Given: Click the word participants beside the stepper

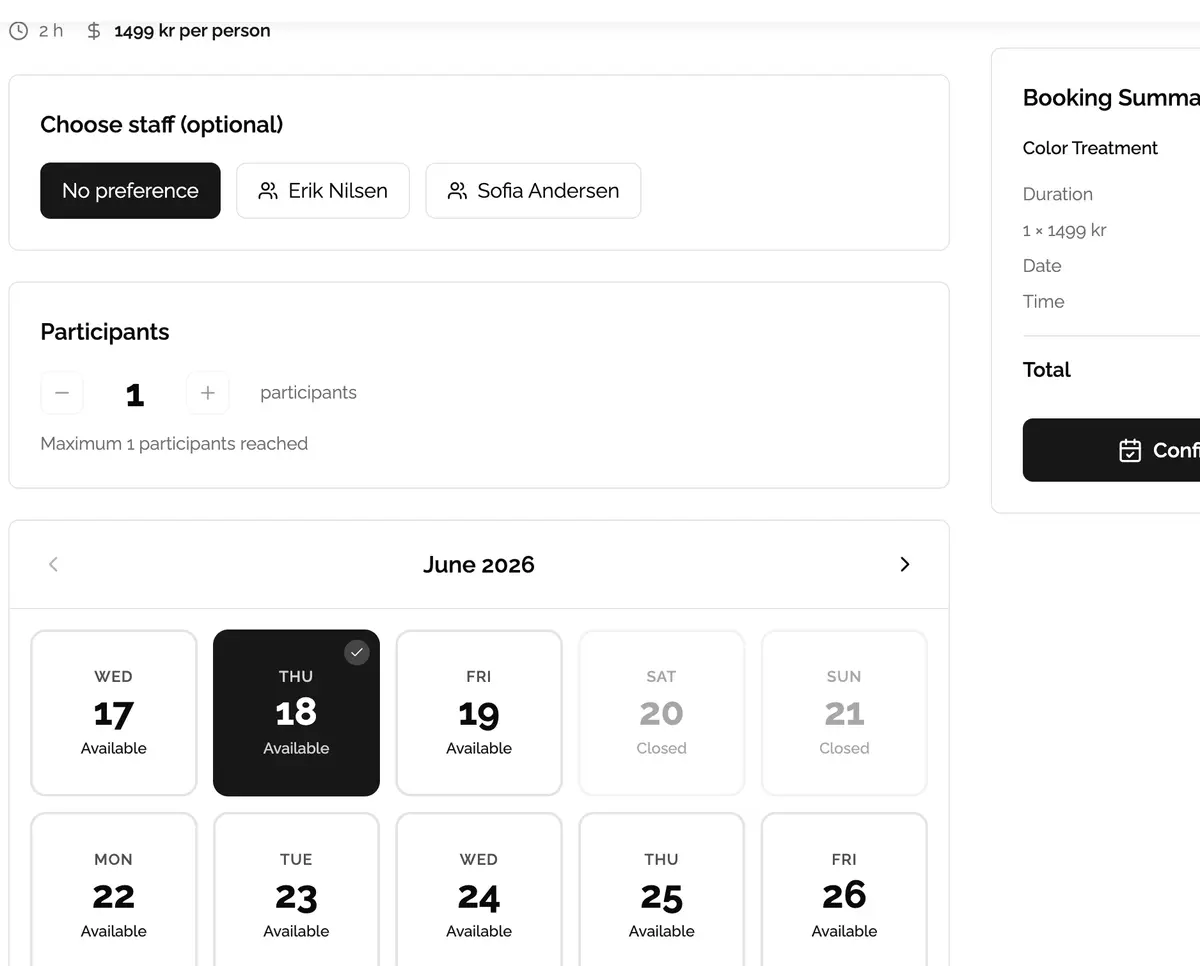Looking at the screenshot, I should [308, 393].
